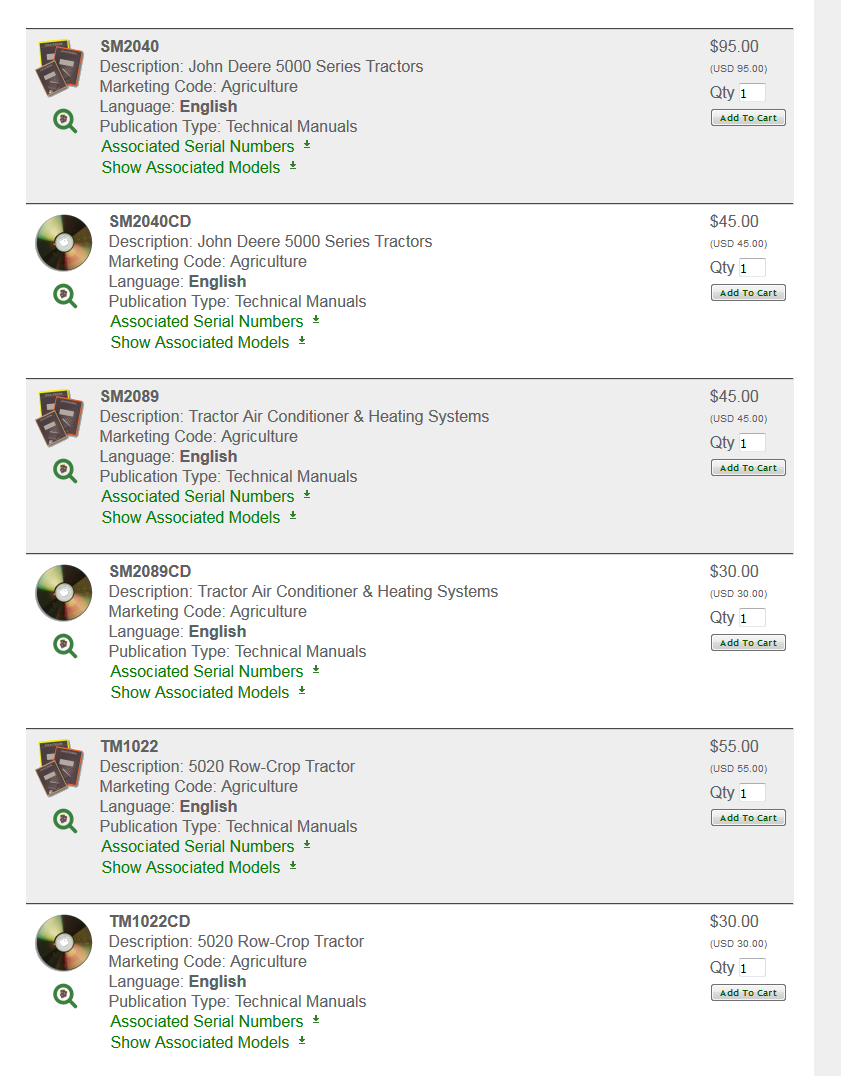Click the magnifier icon under TM1022 manual
Image resolution: width=841 pixels, height=1076 pixels.
pyautogui.click(x=65, y=821)
